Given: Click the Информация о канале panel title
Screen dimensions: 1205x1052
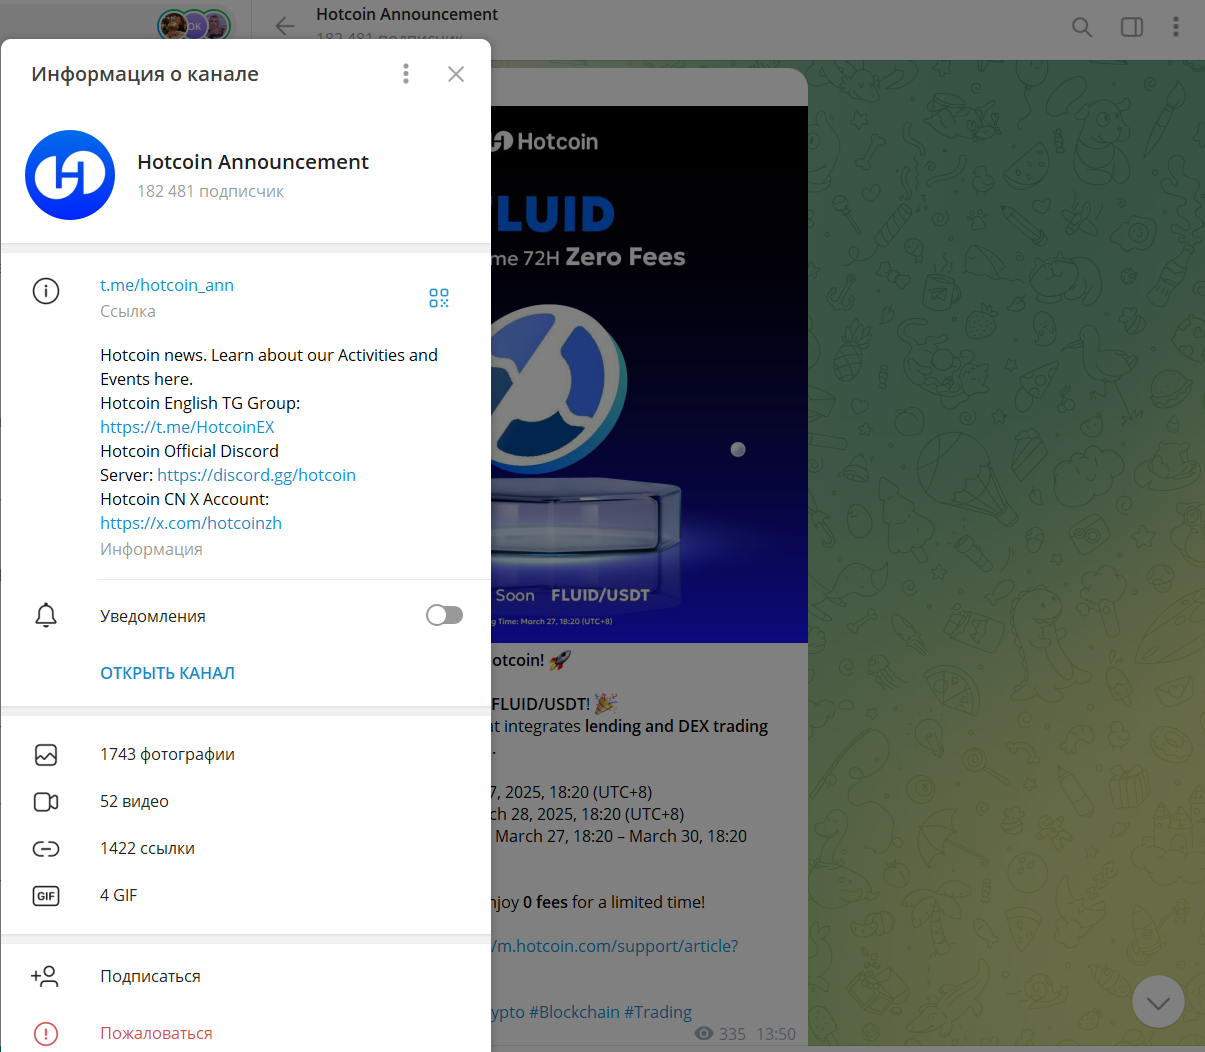Looking at the screenshot, I should [x=145, y=74].
